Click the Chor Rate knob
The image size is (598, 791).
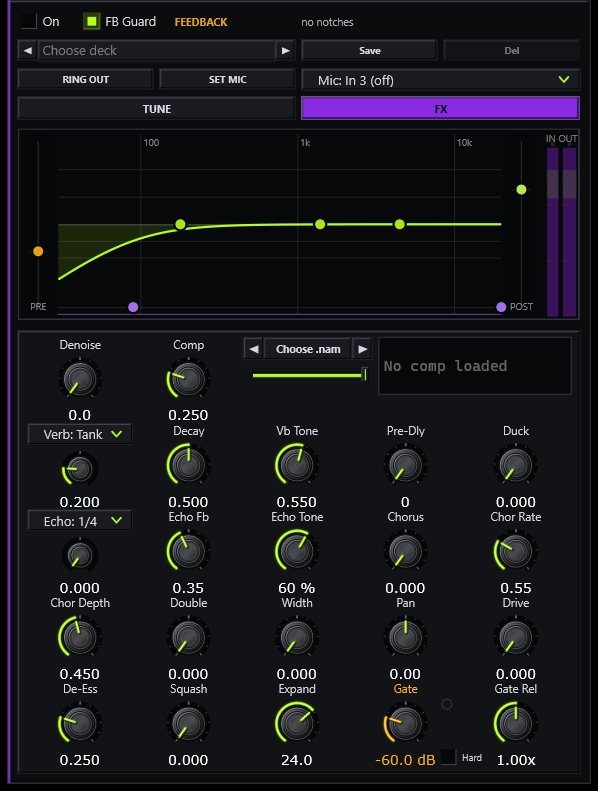pyautogui.click(x=515, y=551)
